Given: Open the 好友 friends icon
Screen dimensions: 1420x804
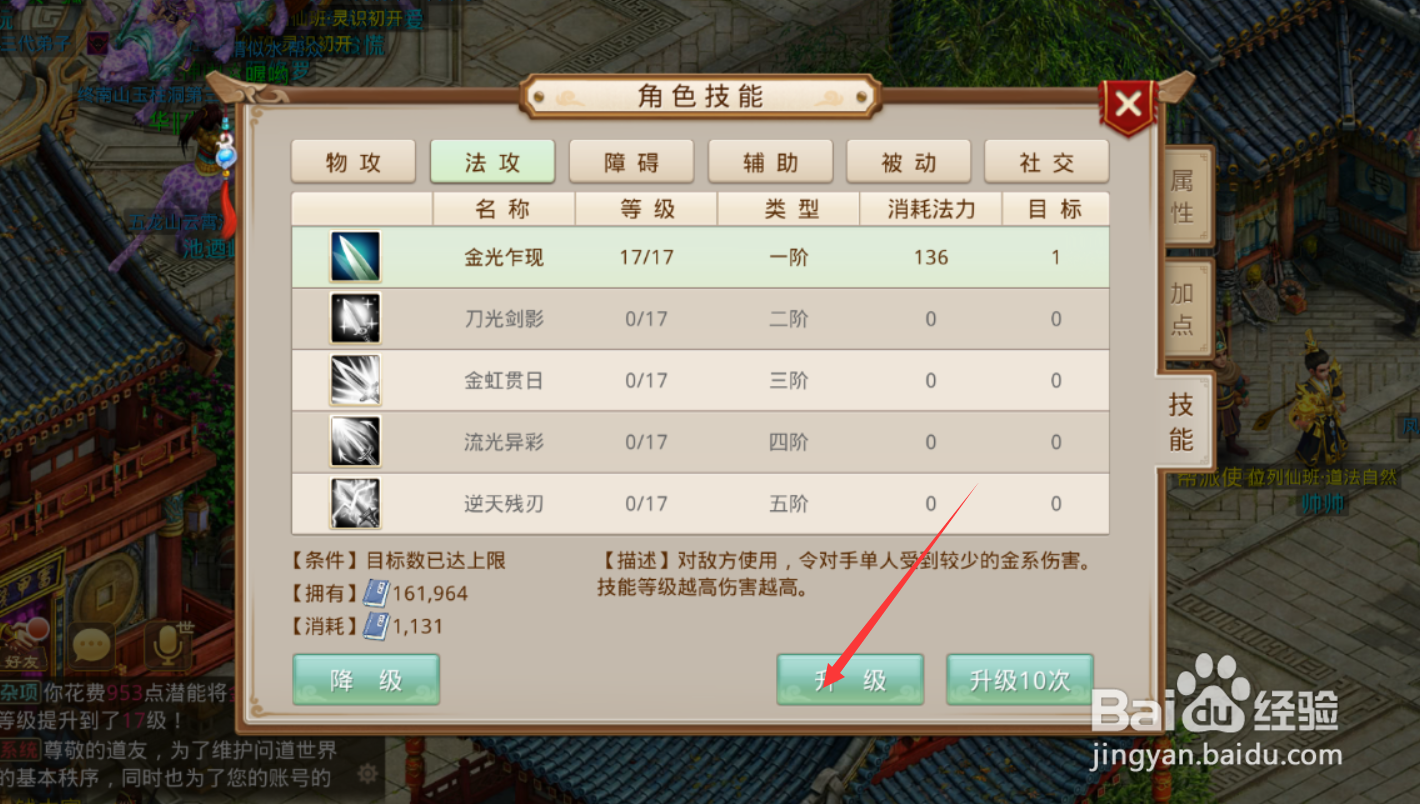Looking at the screenshot, I should point(22,646).
